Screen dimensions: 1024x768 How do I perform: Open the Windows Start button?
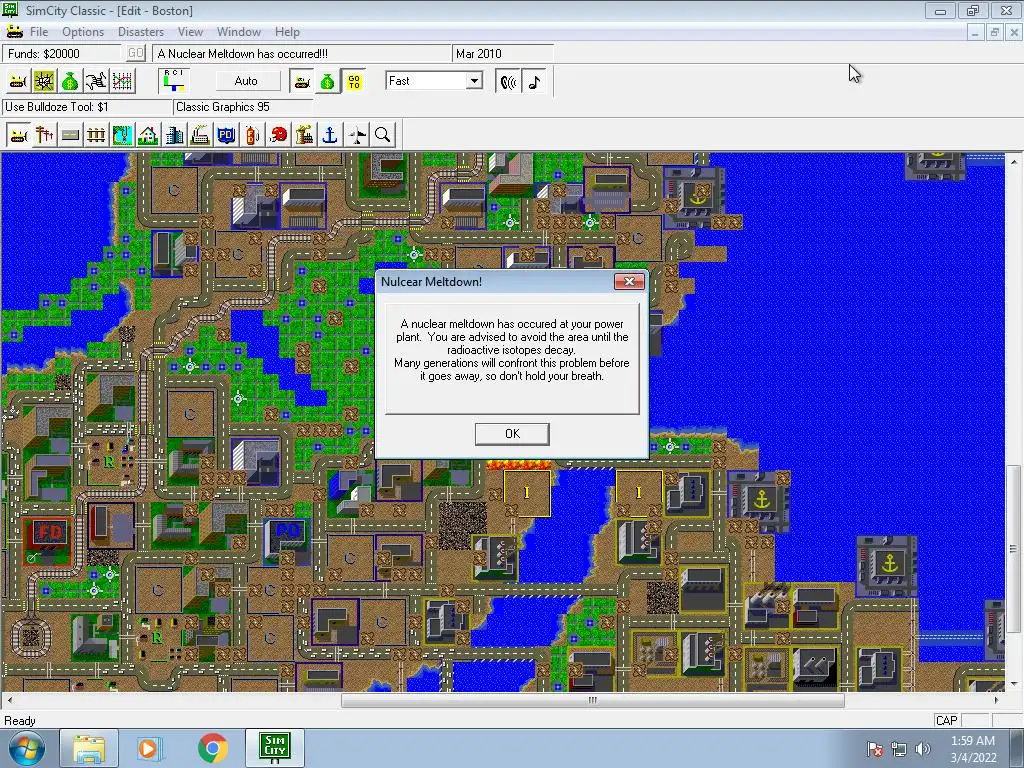click(26, 748)
